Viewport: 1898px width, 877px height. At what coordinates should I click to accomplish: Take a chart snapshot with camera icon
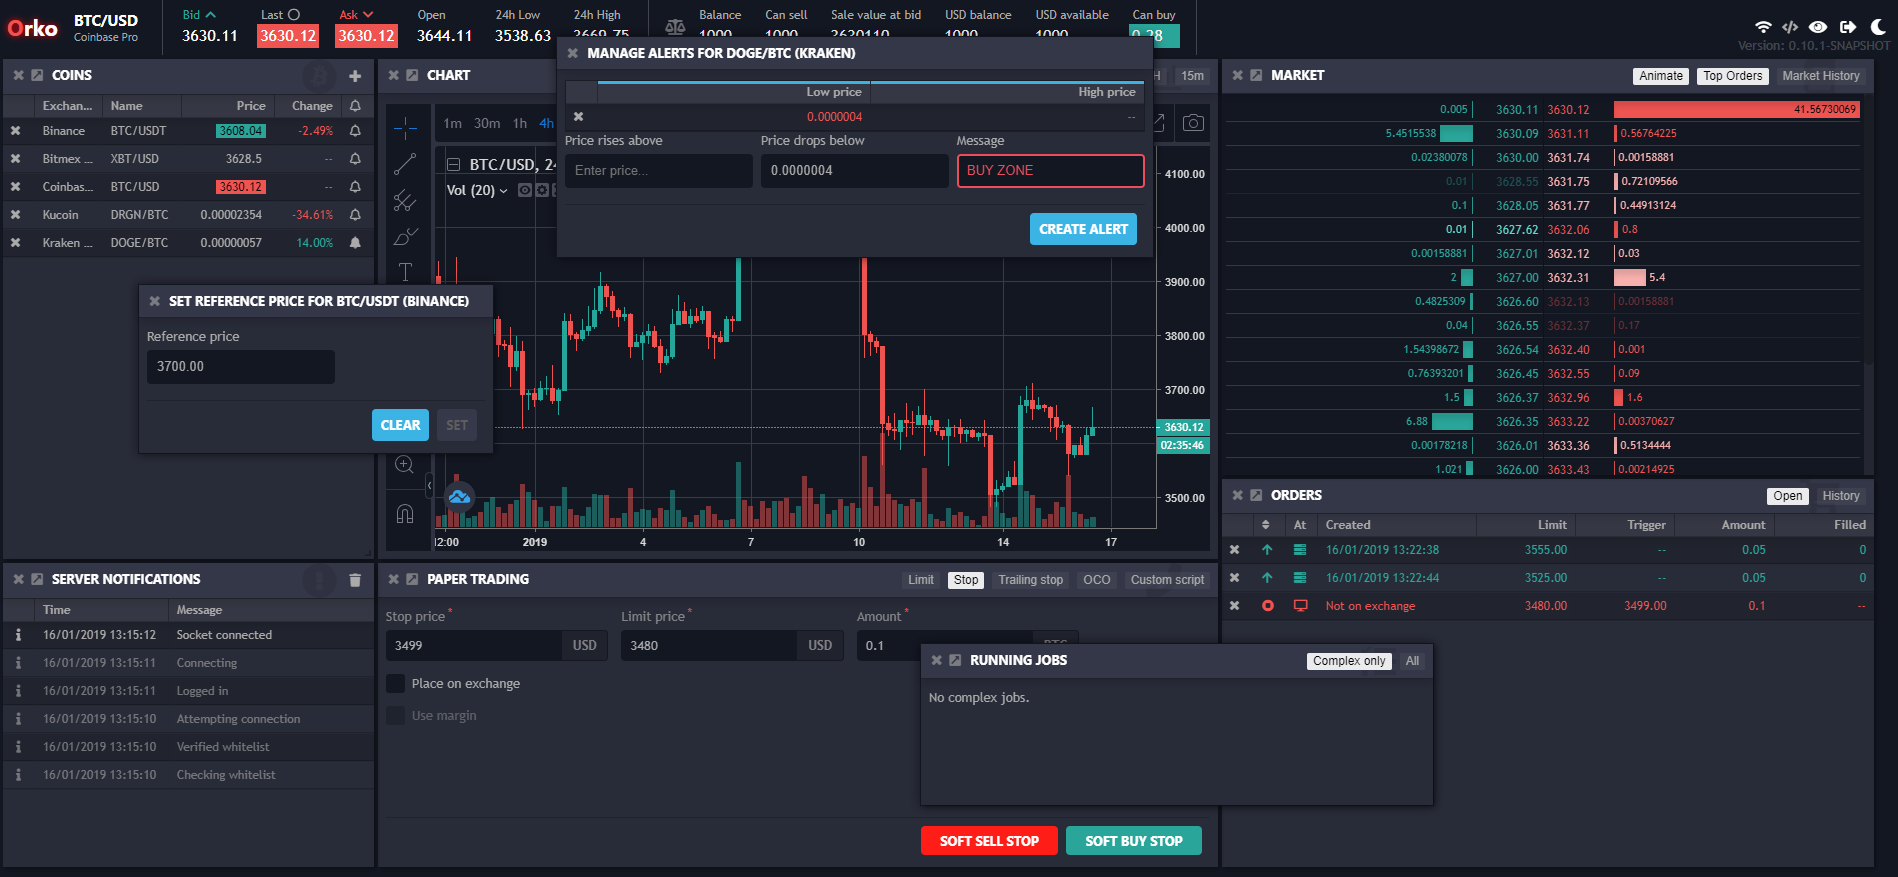(1193, 123)
